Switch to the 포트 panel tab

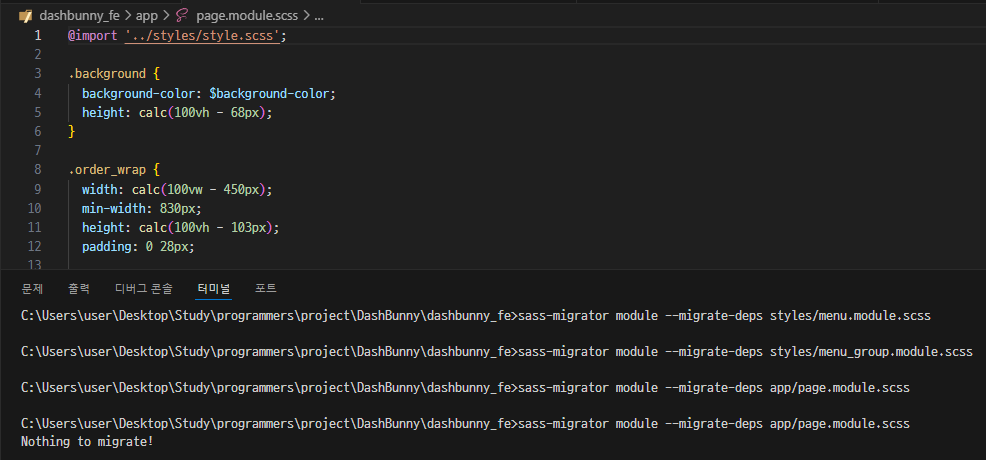point(265,288)
